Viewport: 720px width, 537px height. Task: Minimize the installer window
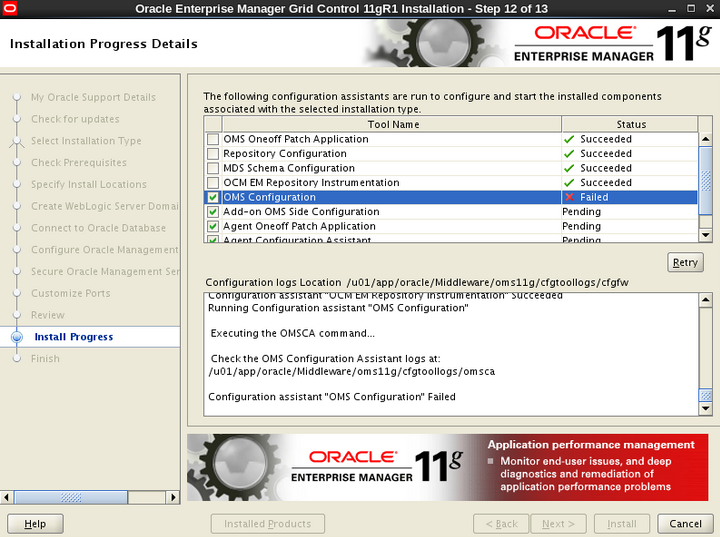point(672,9)
